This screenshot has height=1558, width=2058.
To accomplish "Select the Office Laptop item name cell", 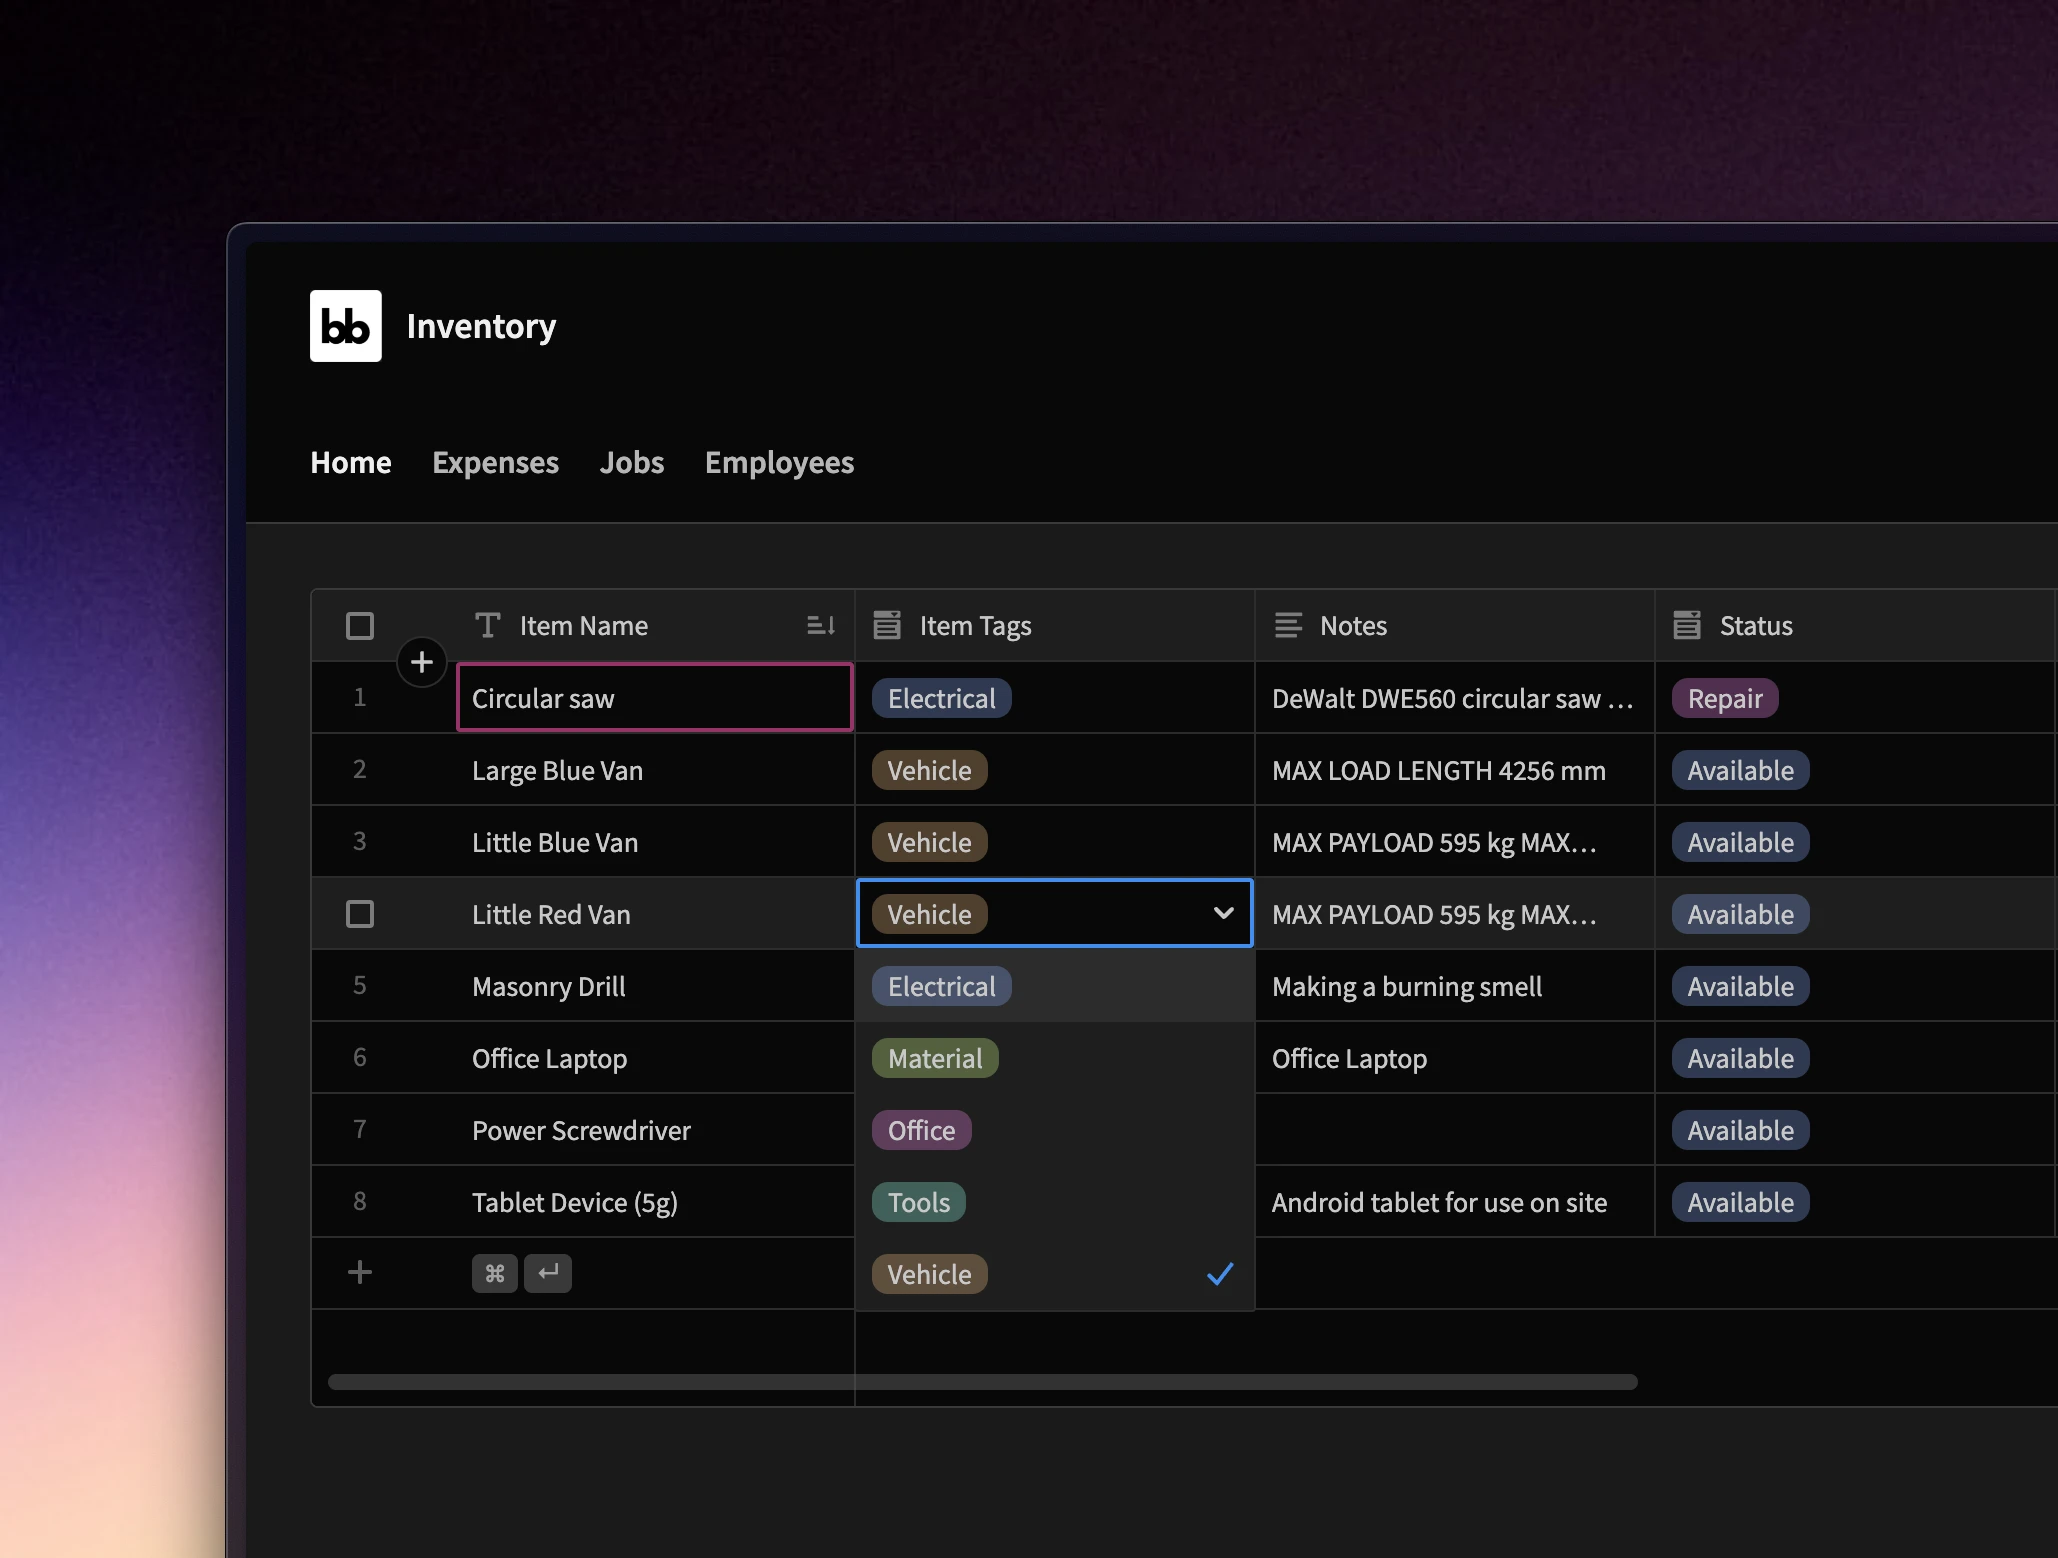I will coord(655,1058).
